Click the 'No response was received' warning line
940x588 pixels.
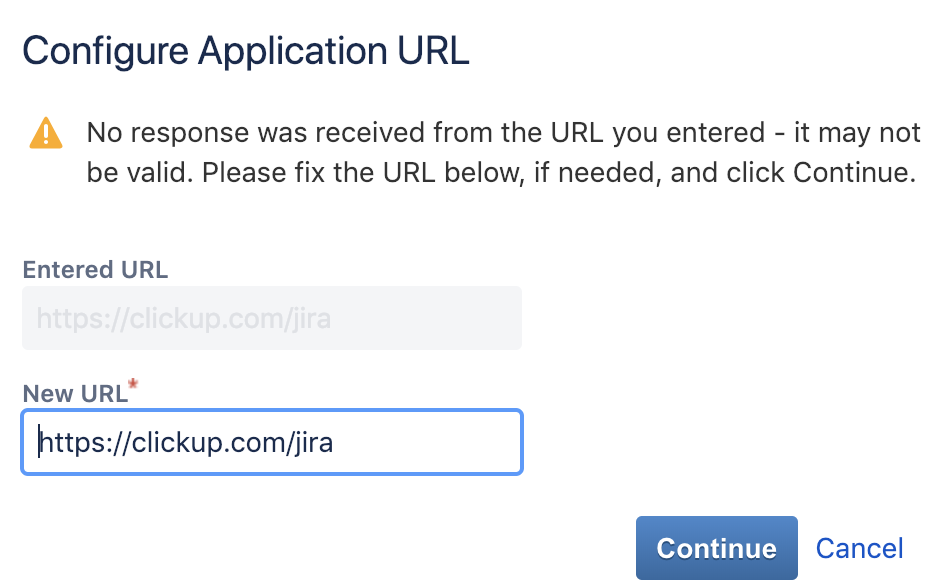coord(502,133)
